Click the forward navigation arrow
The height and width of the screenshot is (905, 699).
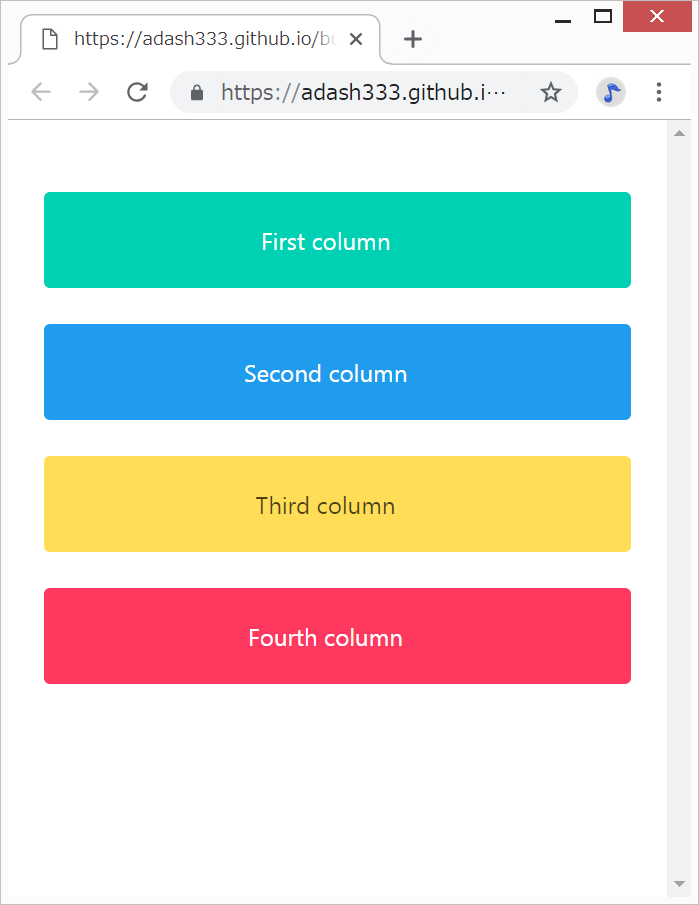[x=89, y=93]
